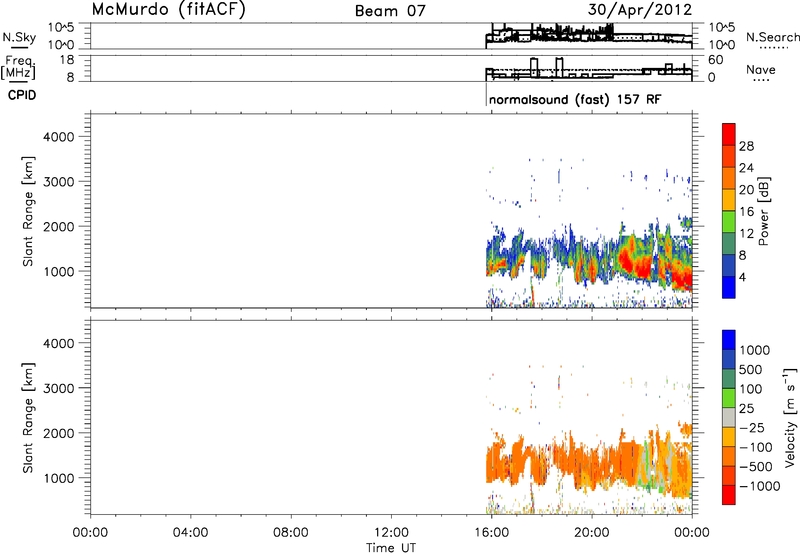Click the Freq. [MHz] label
The height and width of the screenshot is (554, 800).
(x=18, y=67)
